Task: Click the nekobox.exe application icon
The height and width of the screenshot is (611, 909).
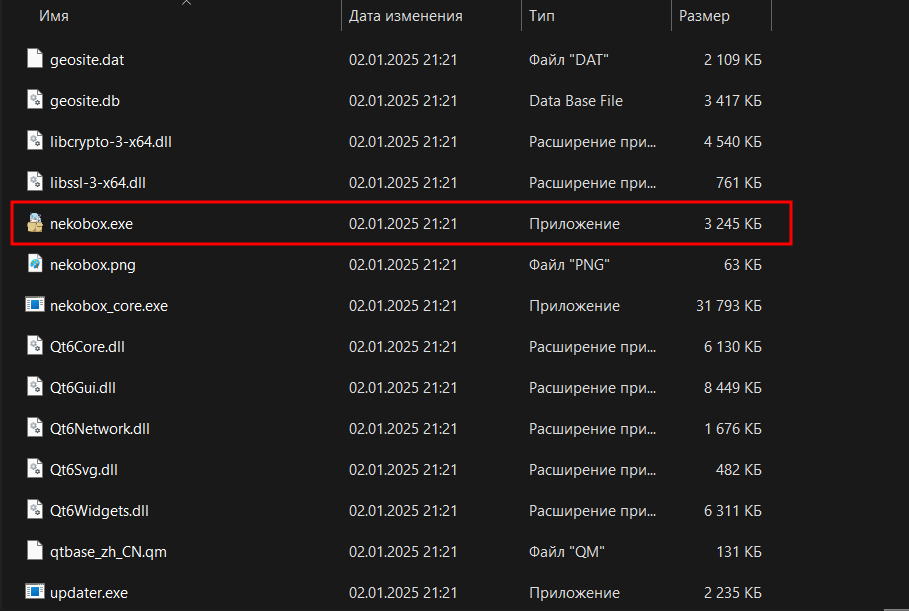Action: pyautogui.click(x=35, y=224)
